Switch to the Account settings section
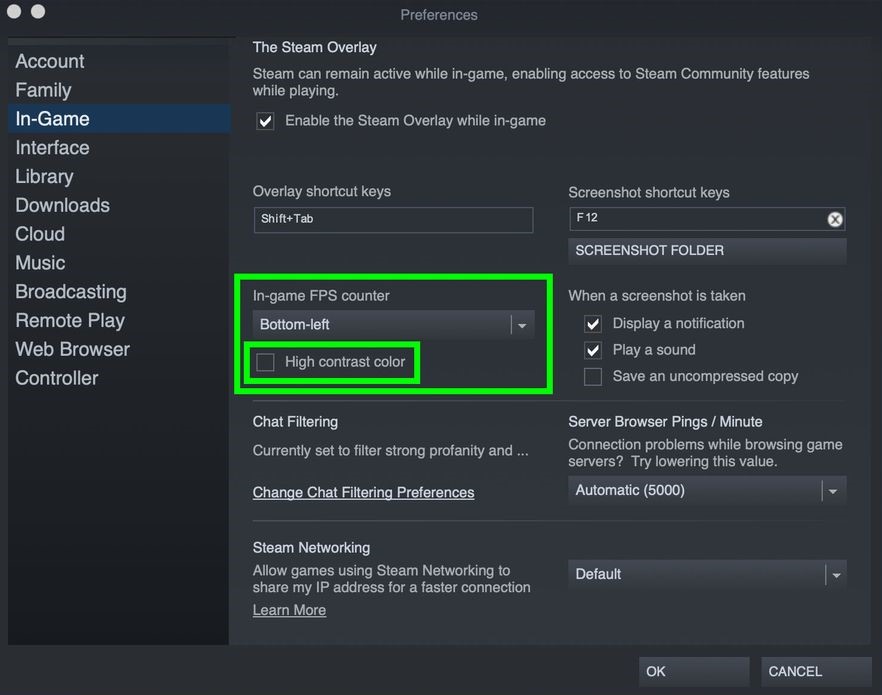 [x=50, y=62]
